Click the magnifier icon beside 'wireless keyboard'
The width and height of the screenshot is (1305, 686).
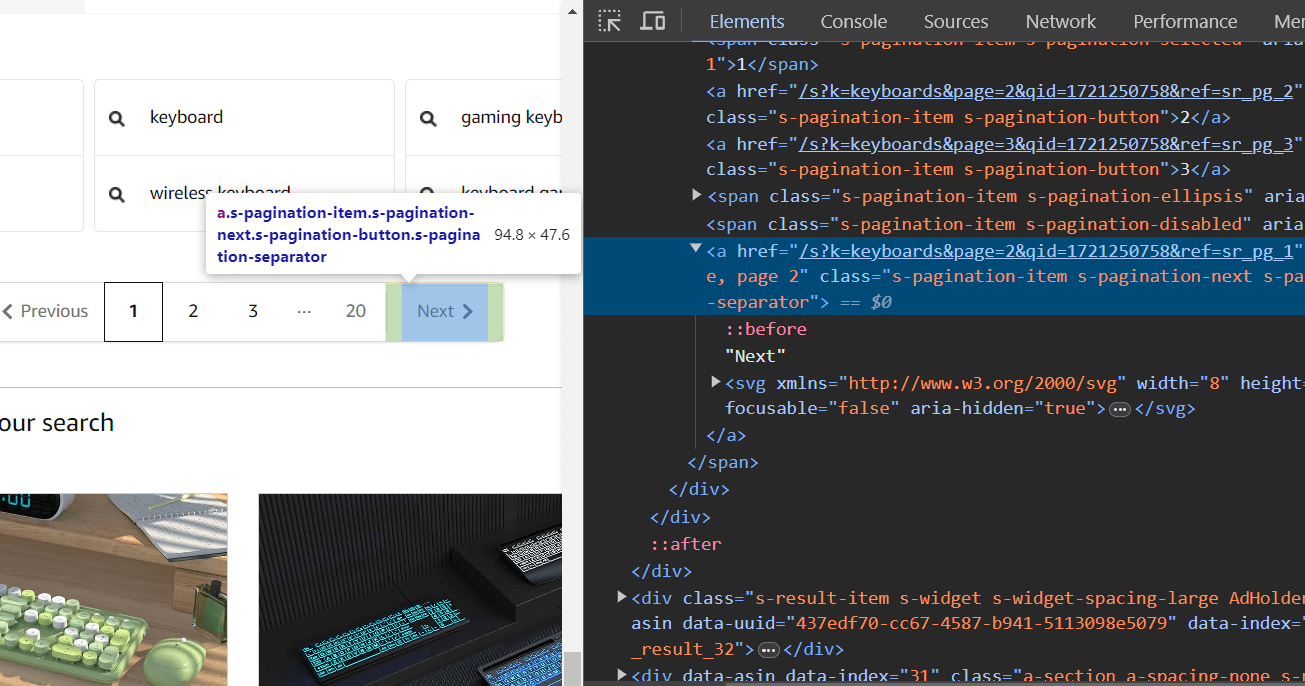coord(117,194)
